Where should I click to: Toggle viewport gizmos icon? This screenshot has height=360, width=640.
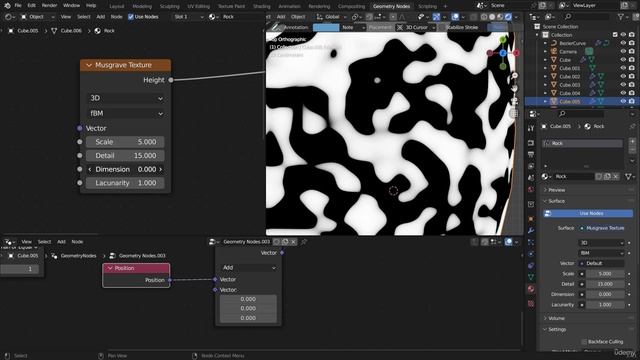click(436, 17)
